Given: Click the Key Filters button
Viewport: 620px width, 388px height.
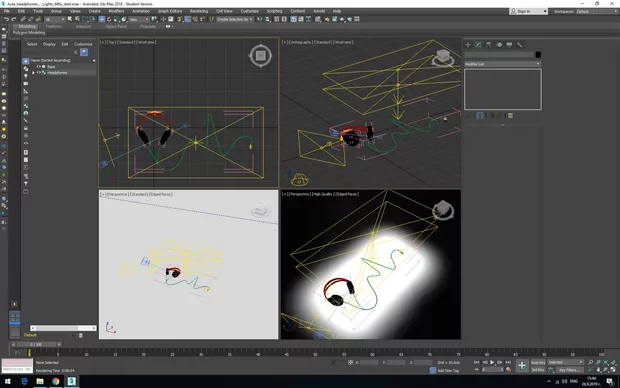Looking at the screenshot, I should (x=570, y=370).
